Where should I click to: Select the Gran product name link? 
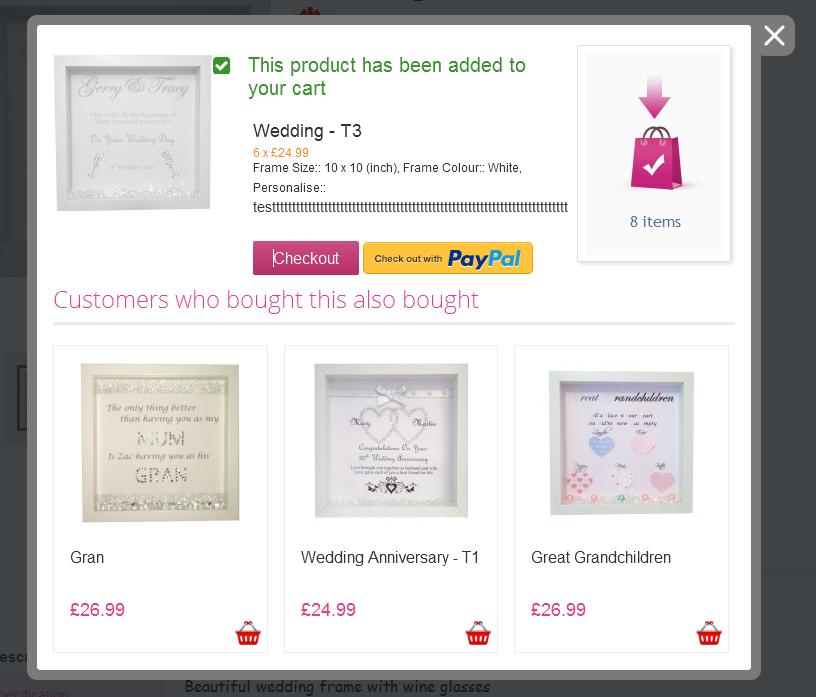pos(87,557)
